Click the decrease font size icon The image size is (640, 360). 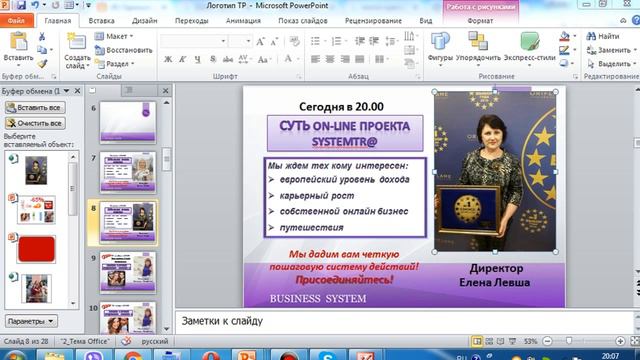(x=274, y=41)
